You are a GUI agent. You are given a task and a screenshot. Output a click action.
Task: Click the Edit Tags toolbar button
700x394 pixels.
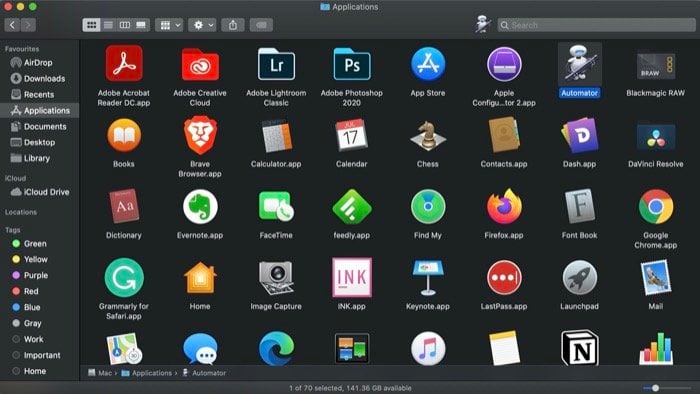coord(261,25)
